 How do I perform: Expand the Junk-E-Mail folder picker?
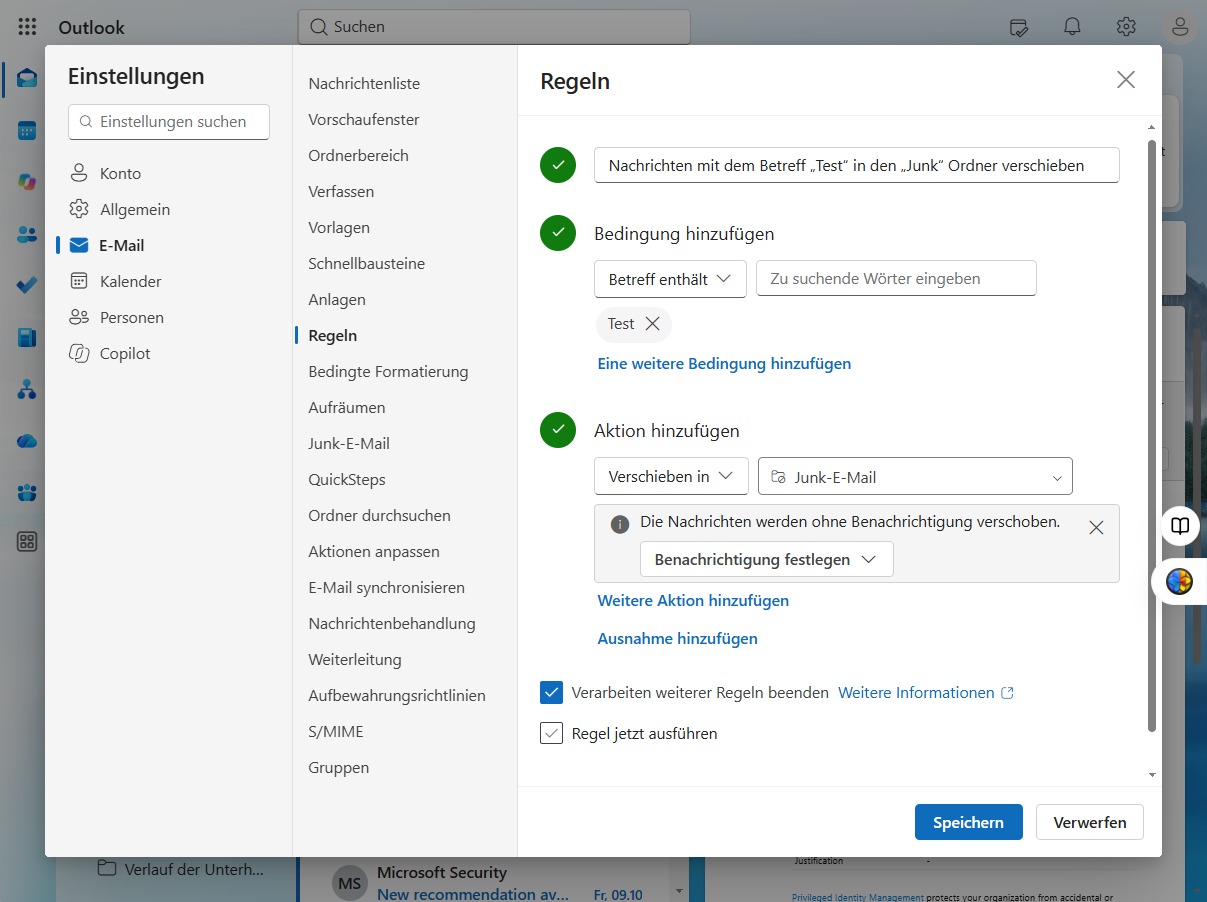(915, 476)
